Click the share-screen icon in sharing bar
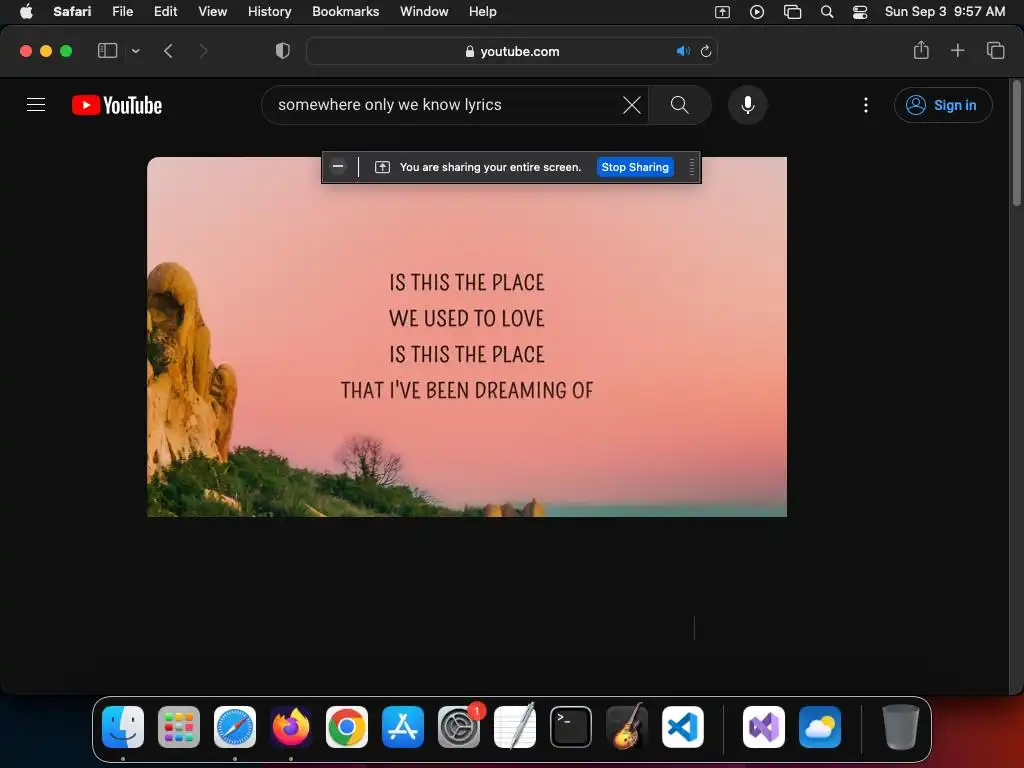Screen dimensions: 1024x768 [383, 167]
